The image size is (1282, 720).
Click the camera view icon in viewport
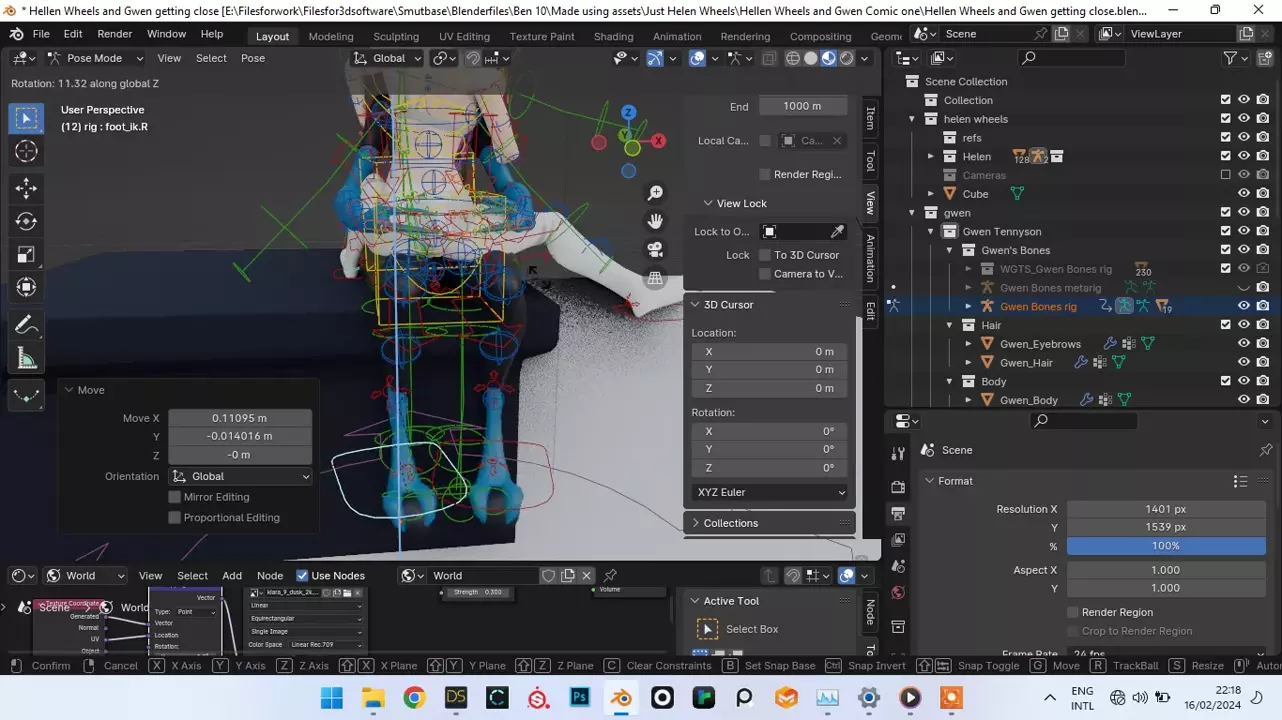coord(655,249)
